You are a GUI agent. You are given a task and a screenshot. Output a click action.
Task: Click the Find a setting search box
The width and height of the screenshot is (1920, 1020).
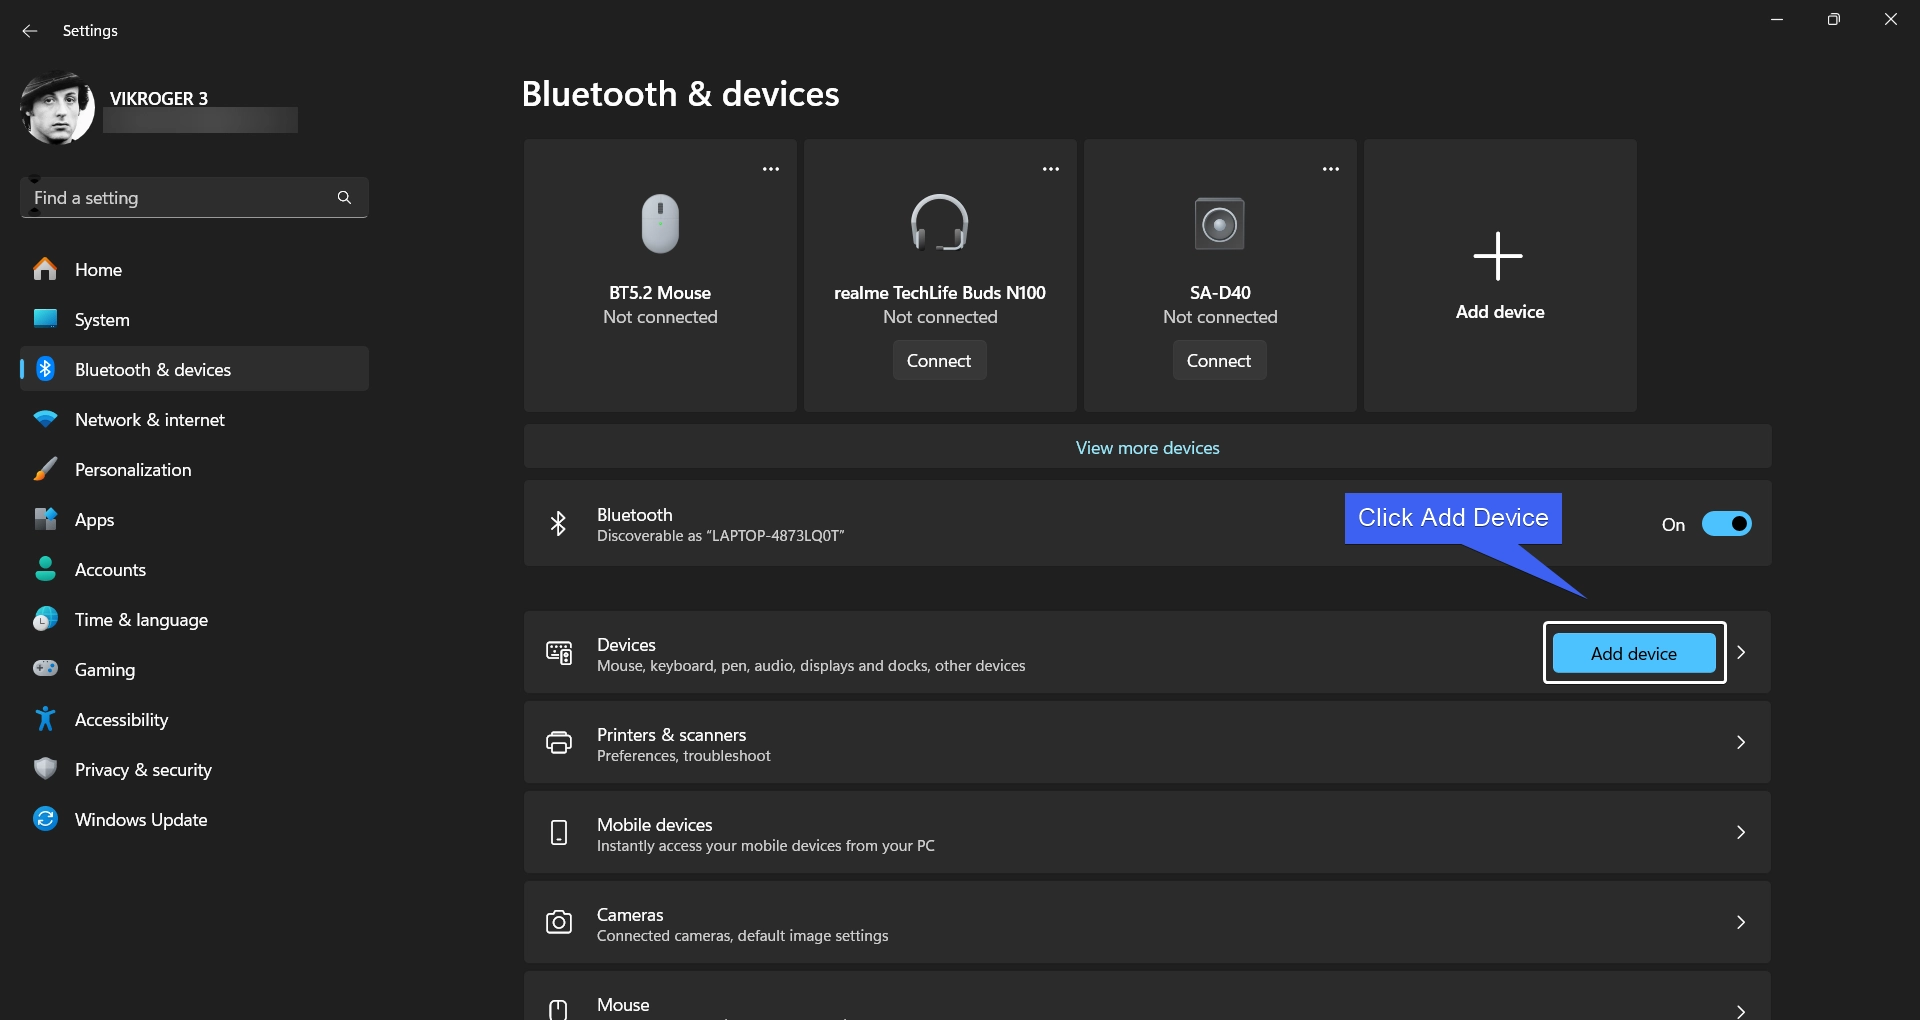[x=194, y=198]
